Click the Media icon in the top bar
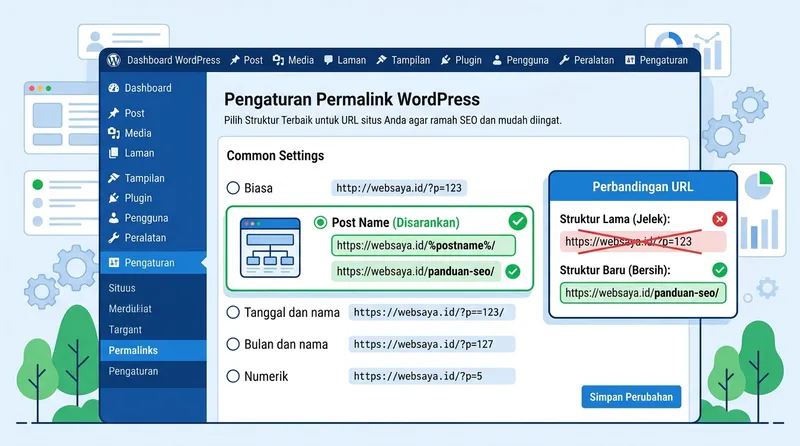This screenshot has height=446, width=800. pos(278,60)
